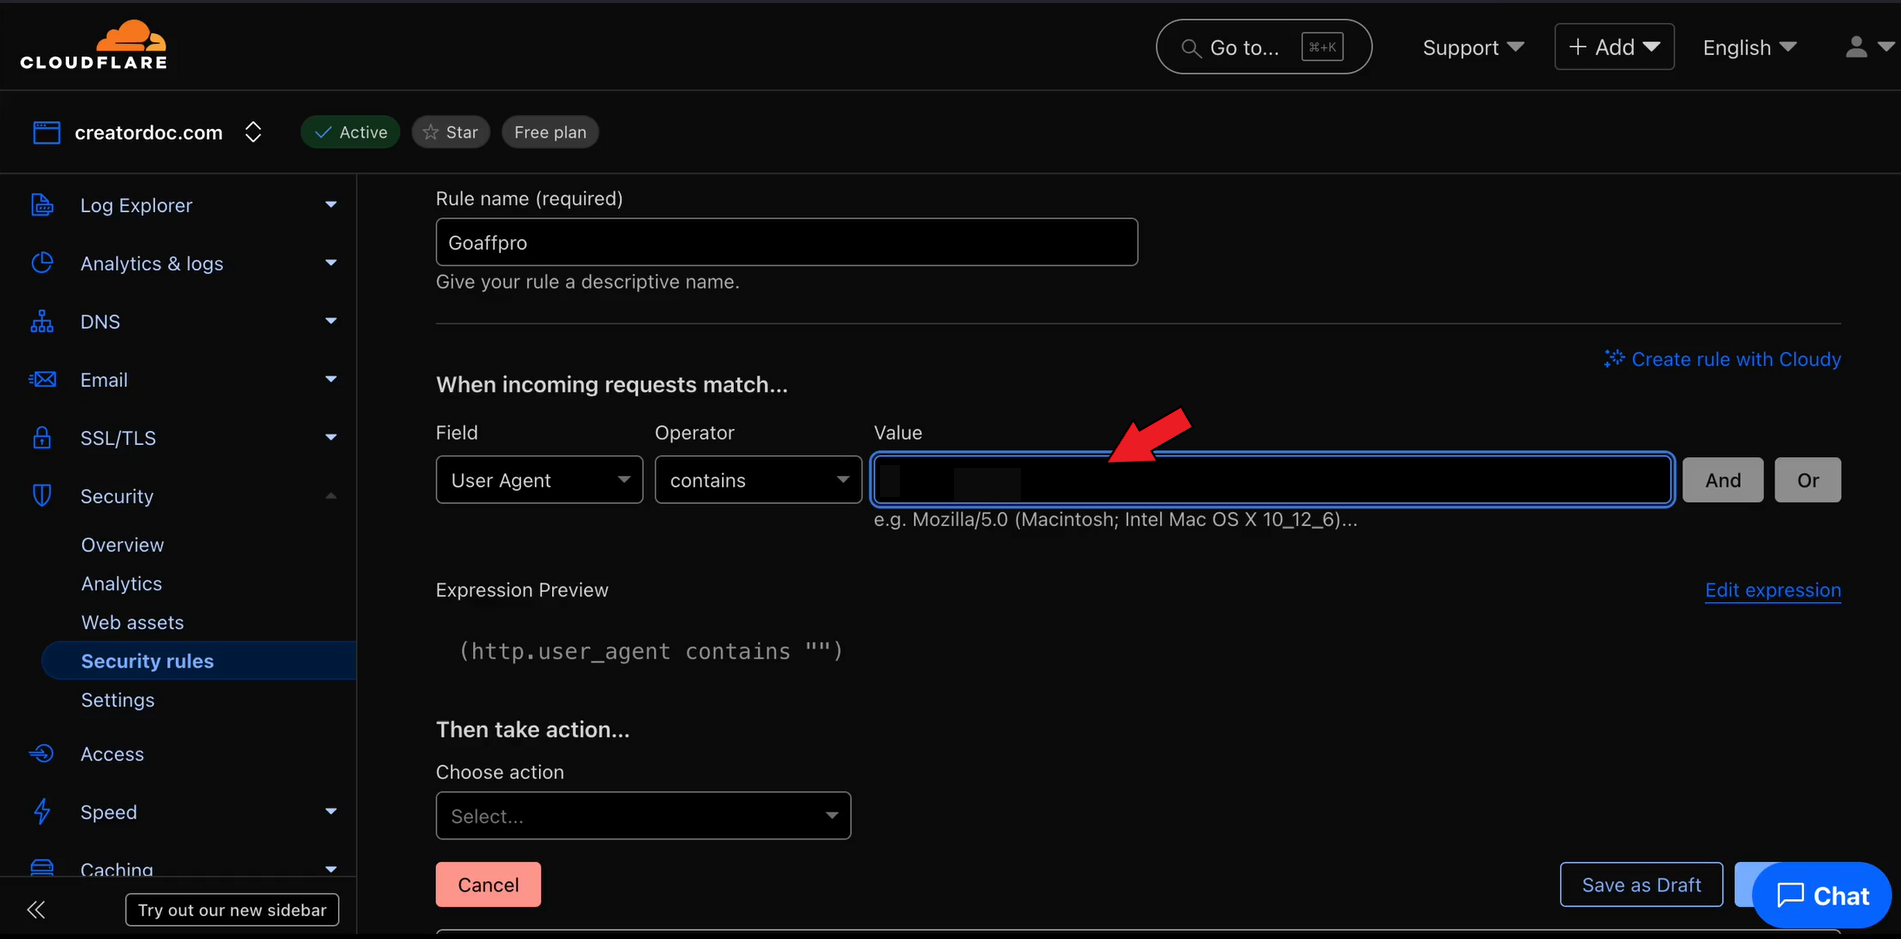Open the contains operator dropdown
1901x939 pixels.
coord(758,480)
